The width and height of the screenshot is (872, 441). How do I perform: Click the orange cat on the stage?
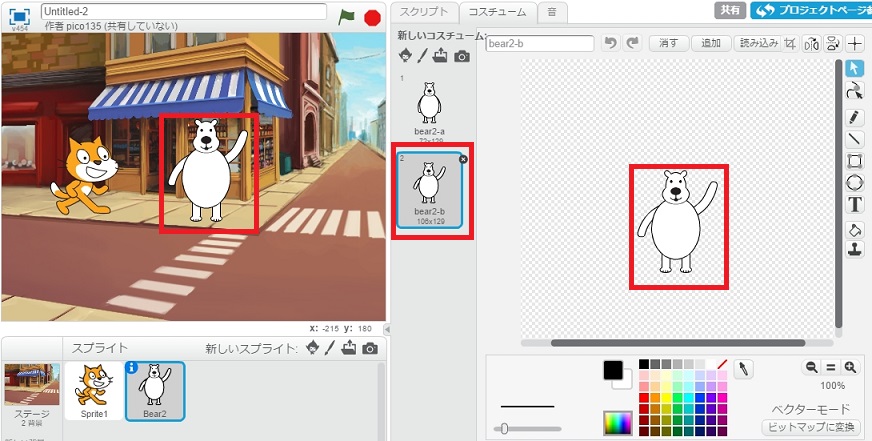83,176
